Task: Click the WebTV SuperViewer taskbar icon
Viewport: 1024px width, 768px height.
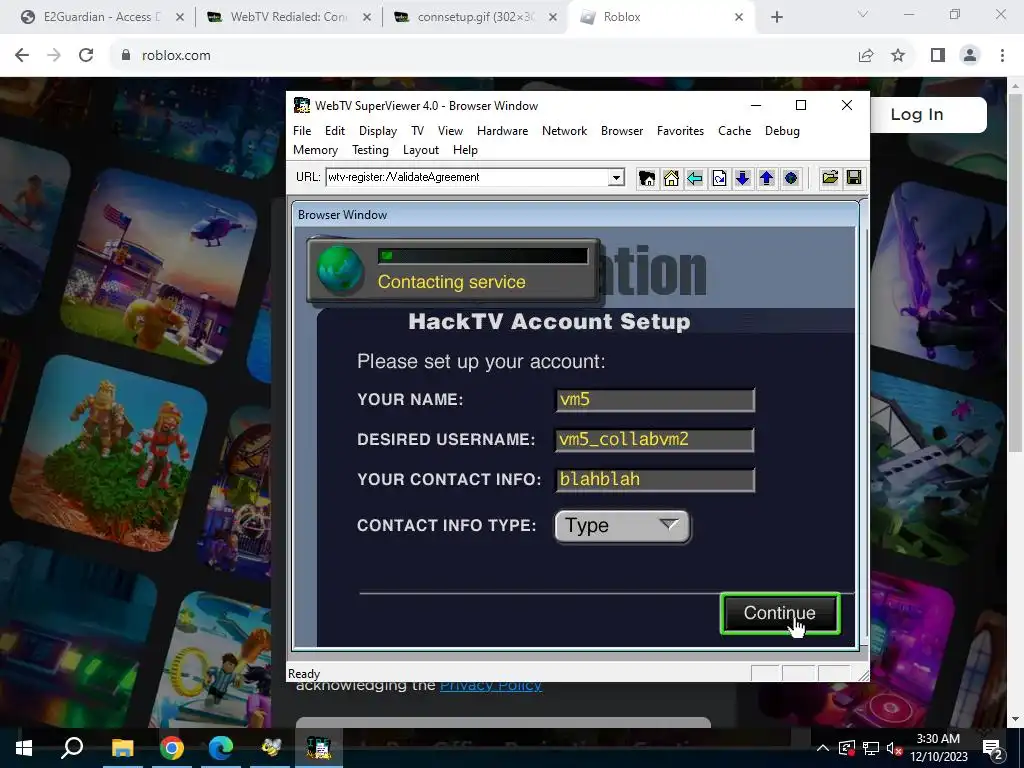Action: point(319,748)
